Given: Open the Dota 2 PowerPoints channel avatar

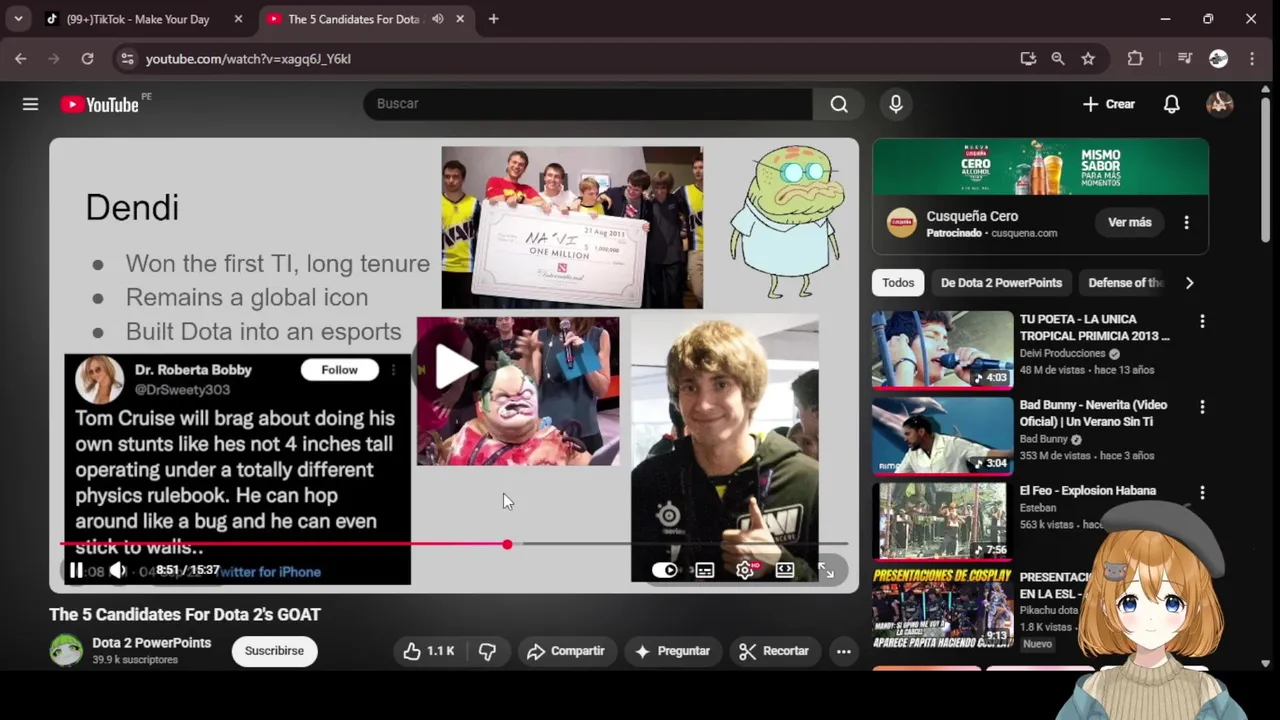Looking at the screenshot, I should (x=66, y=650).
